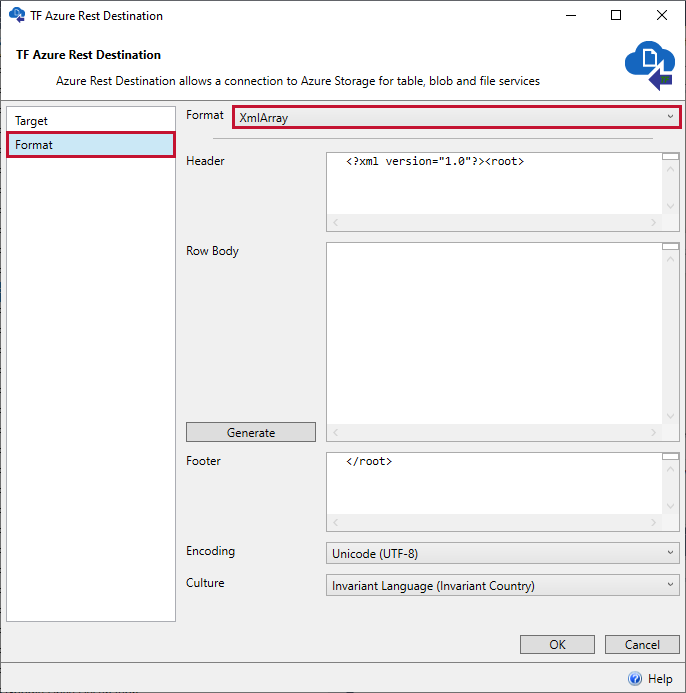Click the Header box splitter handle

(670, 156)
